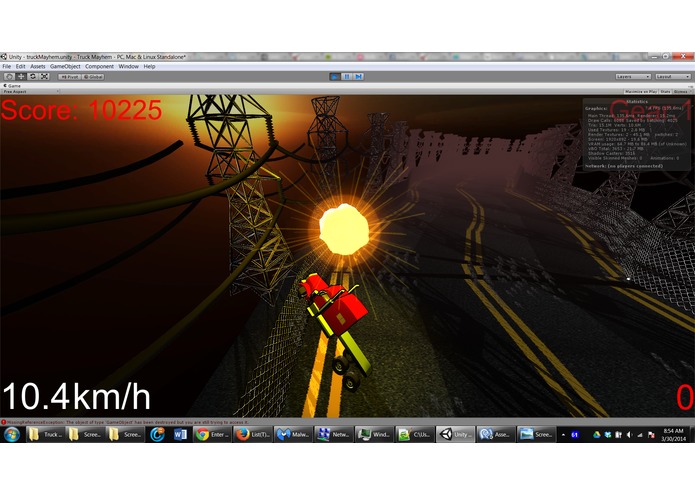
Task: Click the Score: 10225 text
Action: coord(82,110)
